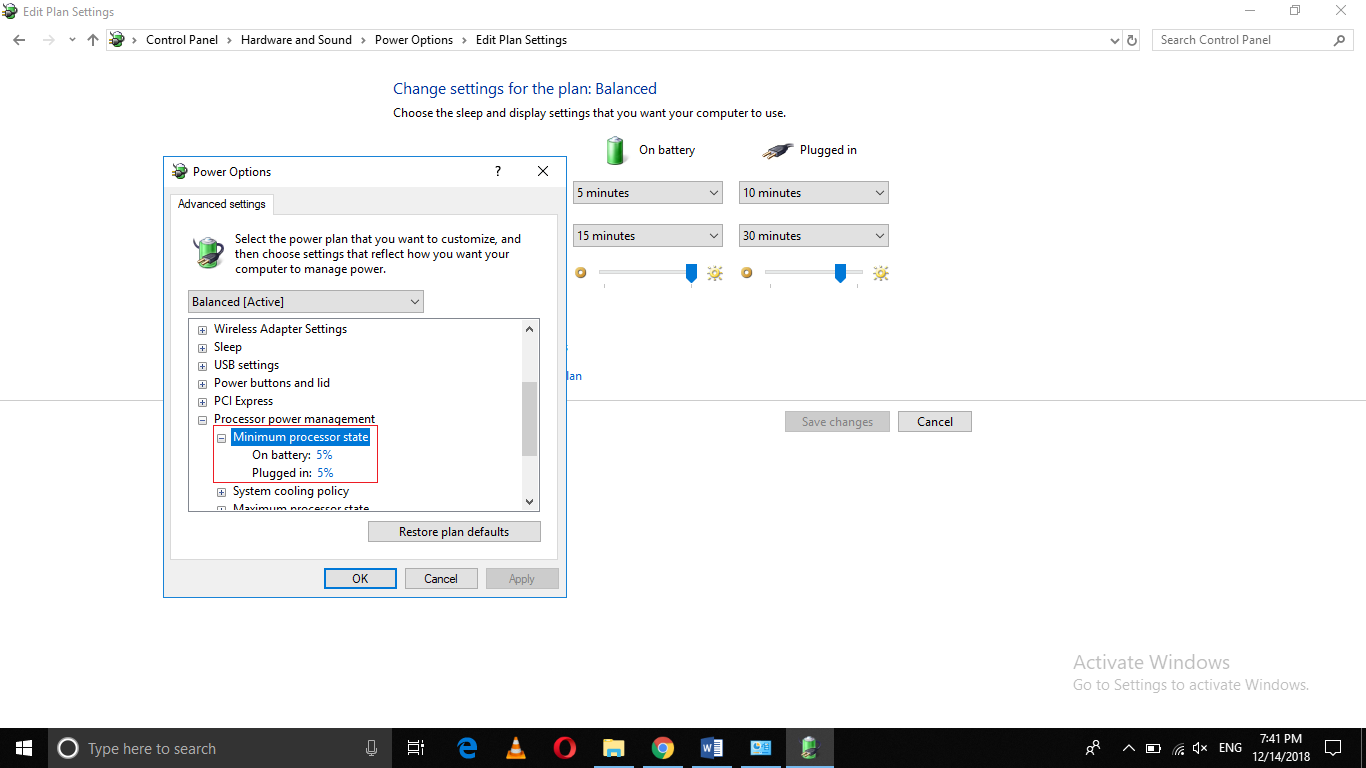Click Restore plan defaults
Image resolution: width=1366 pixels, height=768 pixels.
454,531
